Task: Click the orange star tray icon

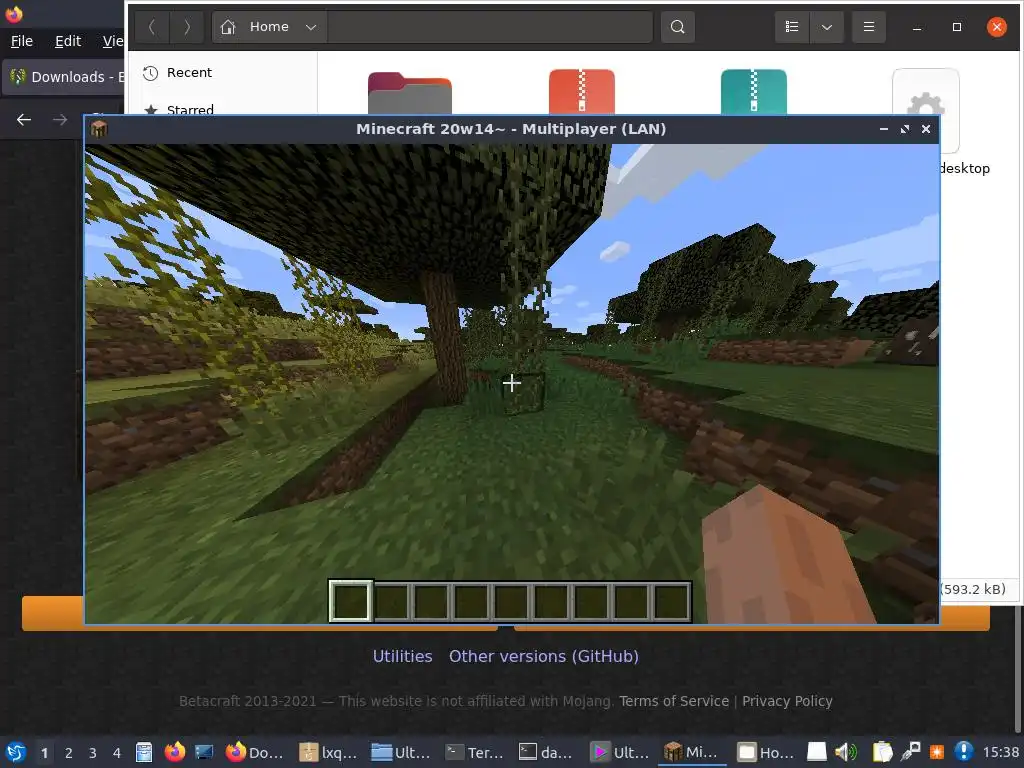Action: coord(936,752)
